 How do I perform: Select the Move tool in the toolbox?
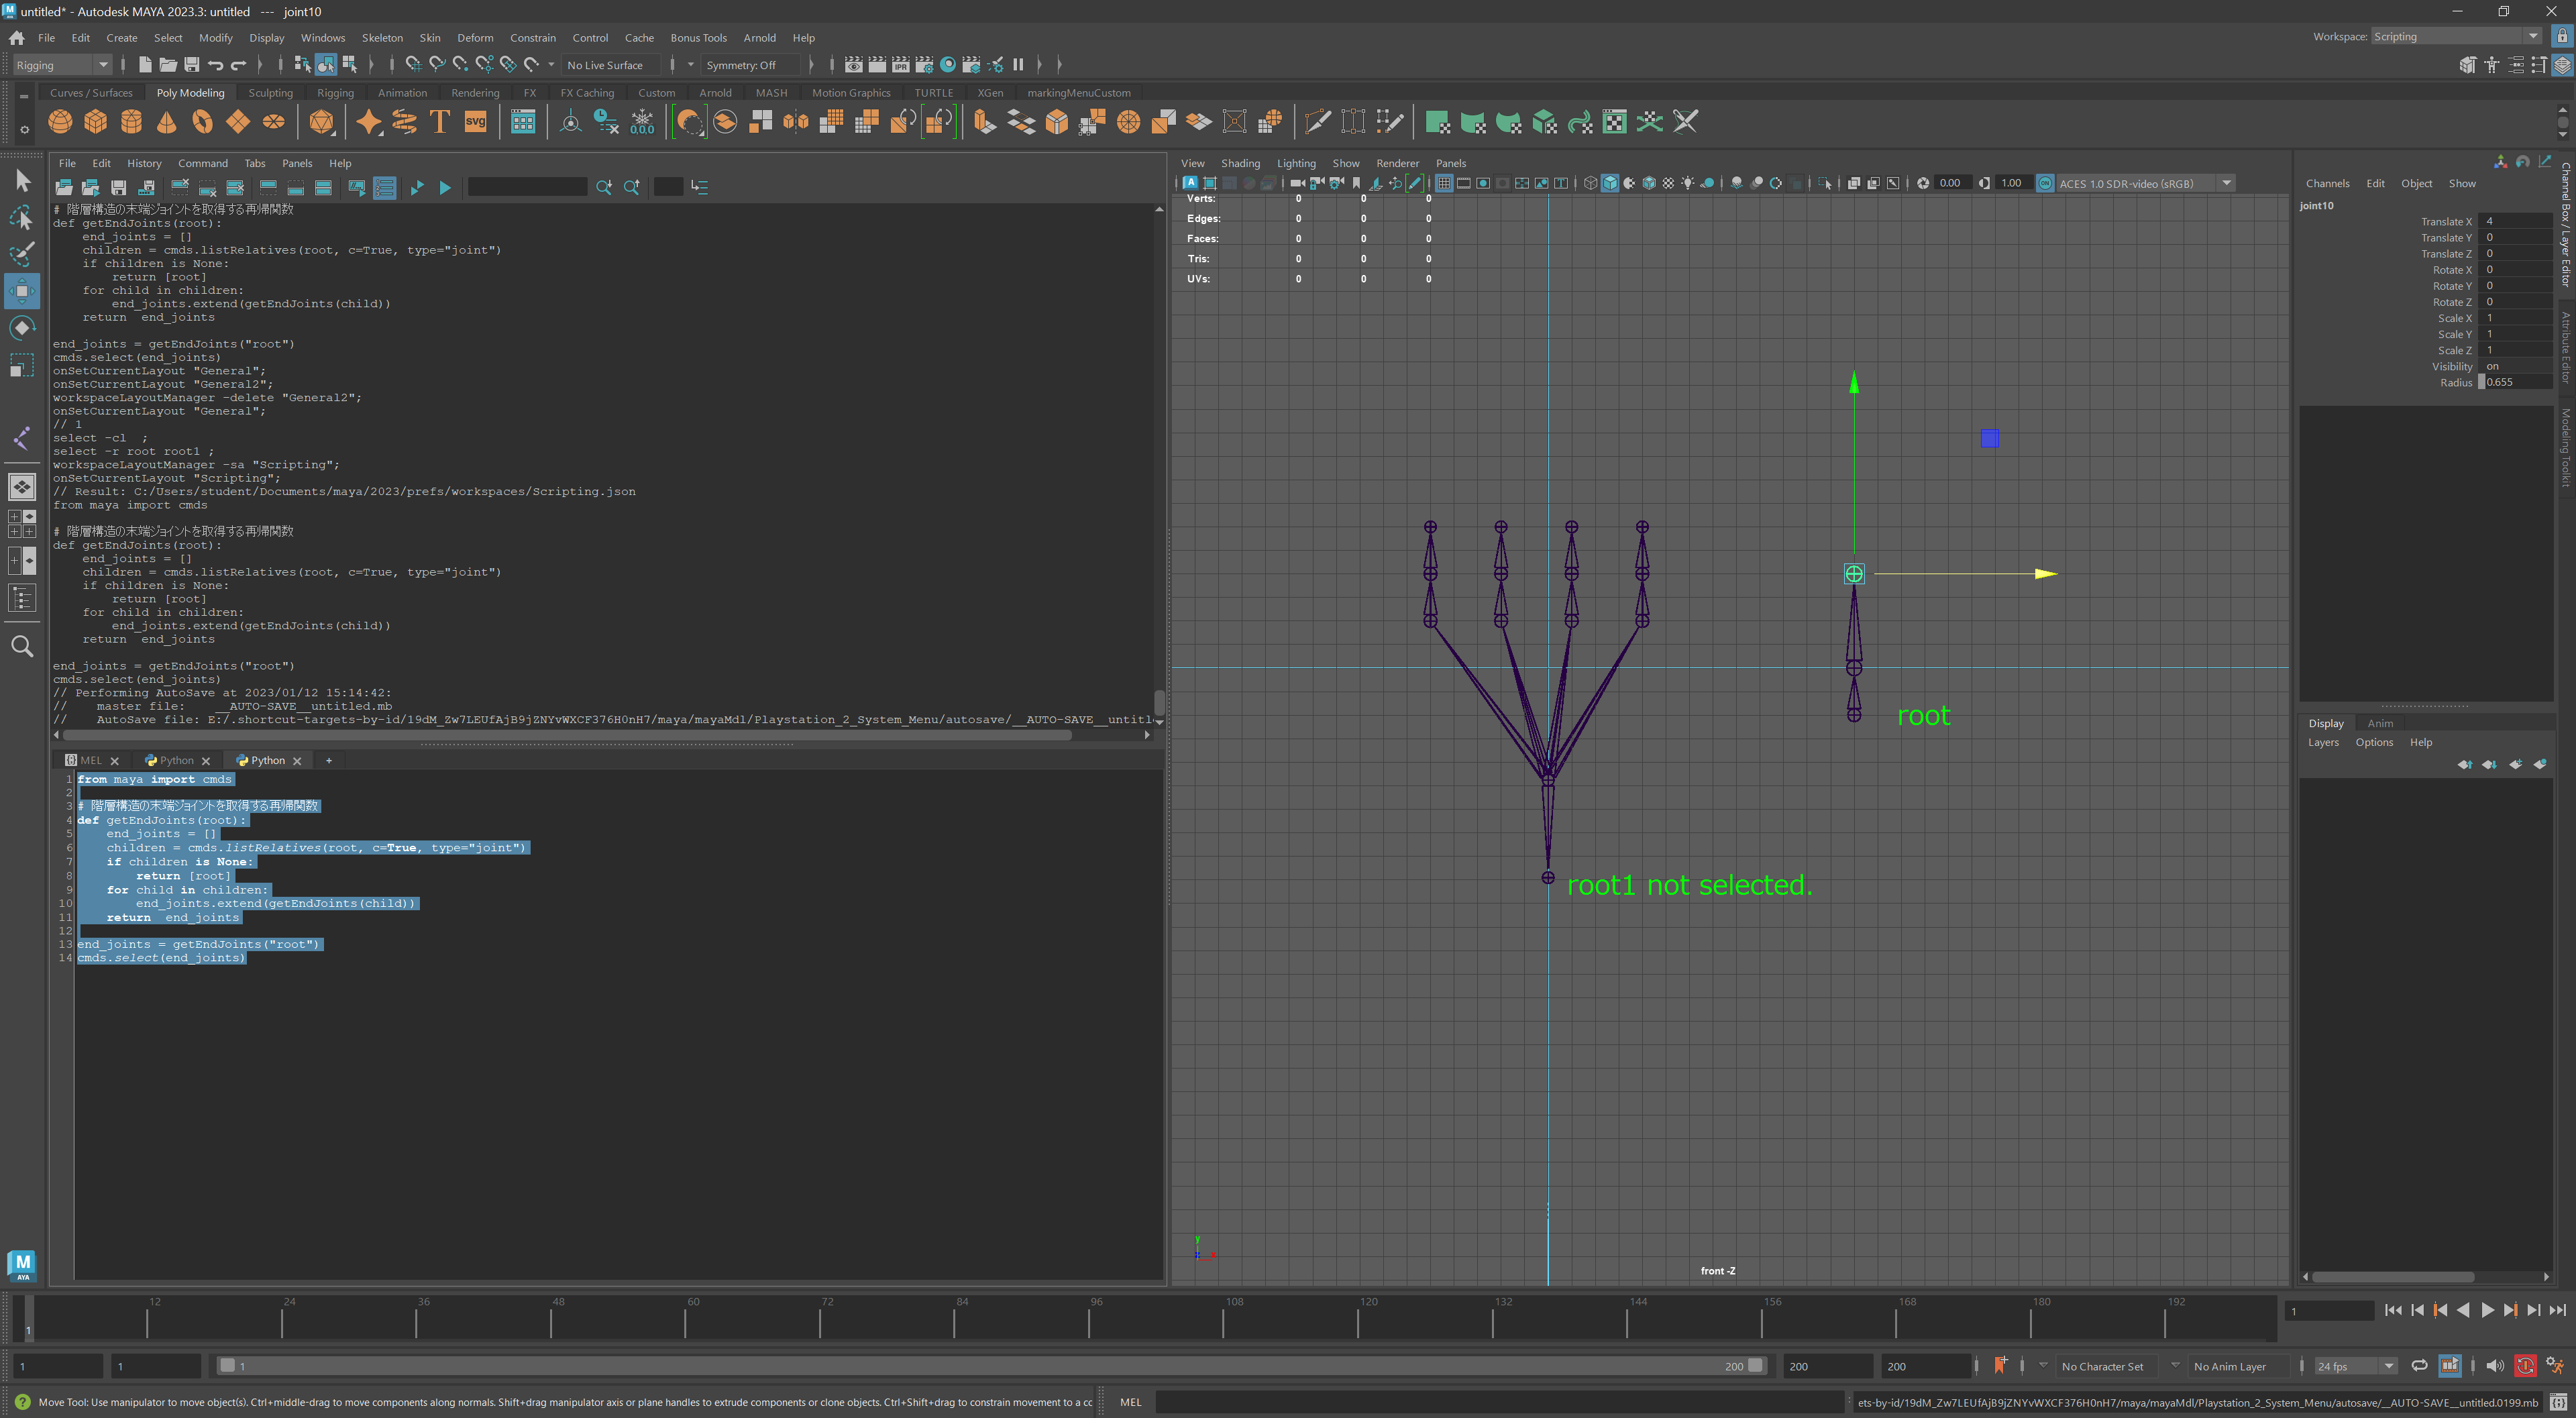(x=21, y=291)
